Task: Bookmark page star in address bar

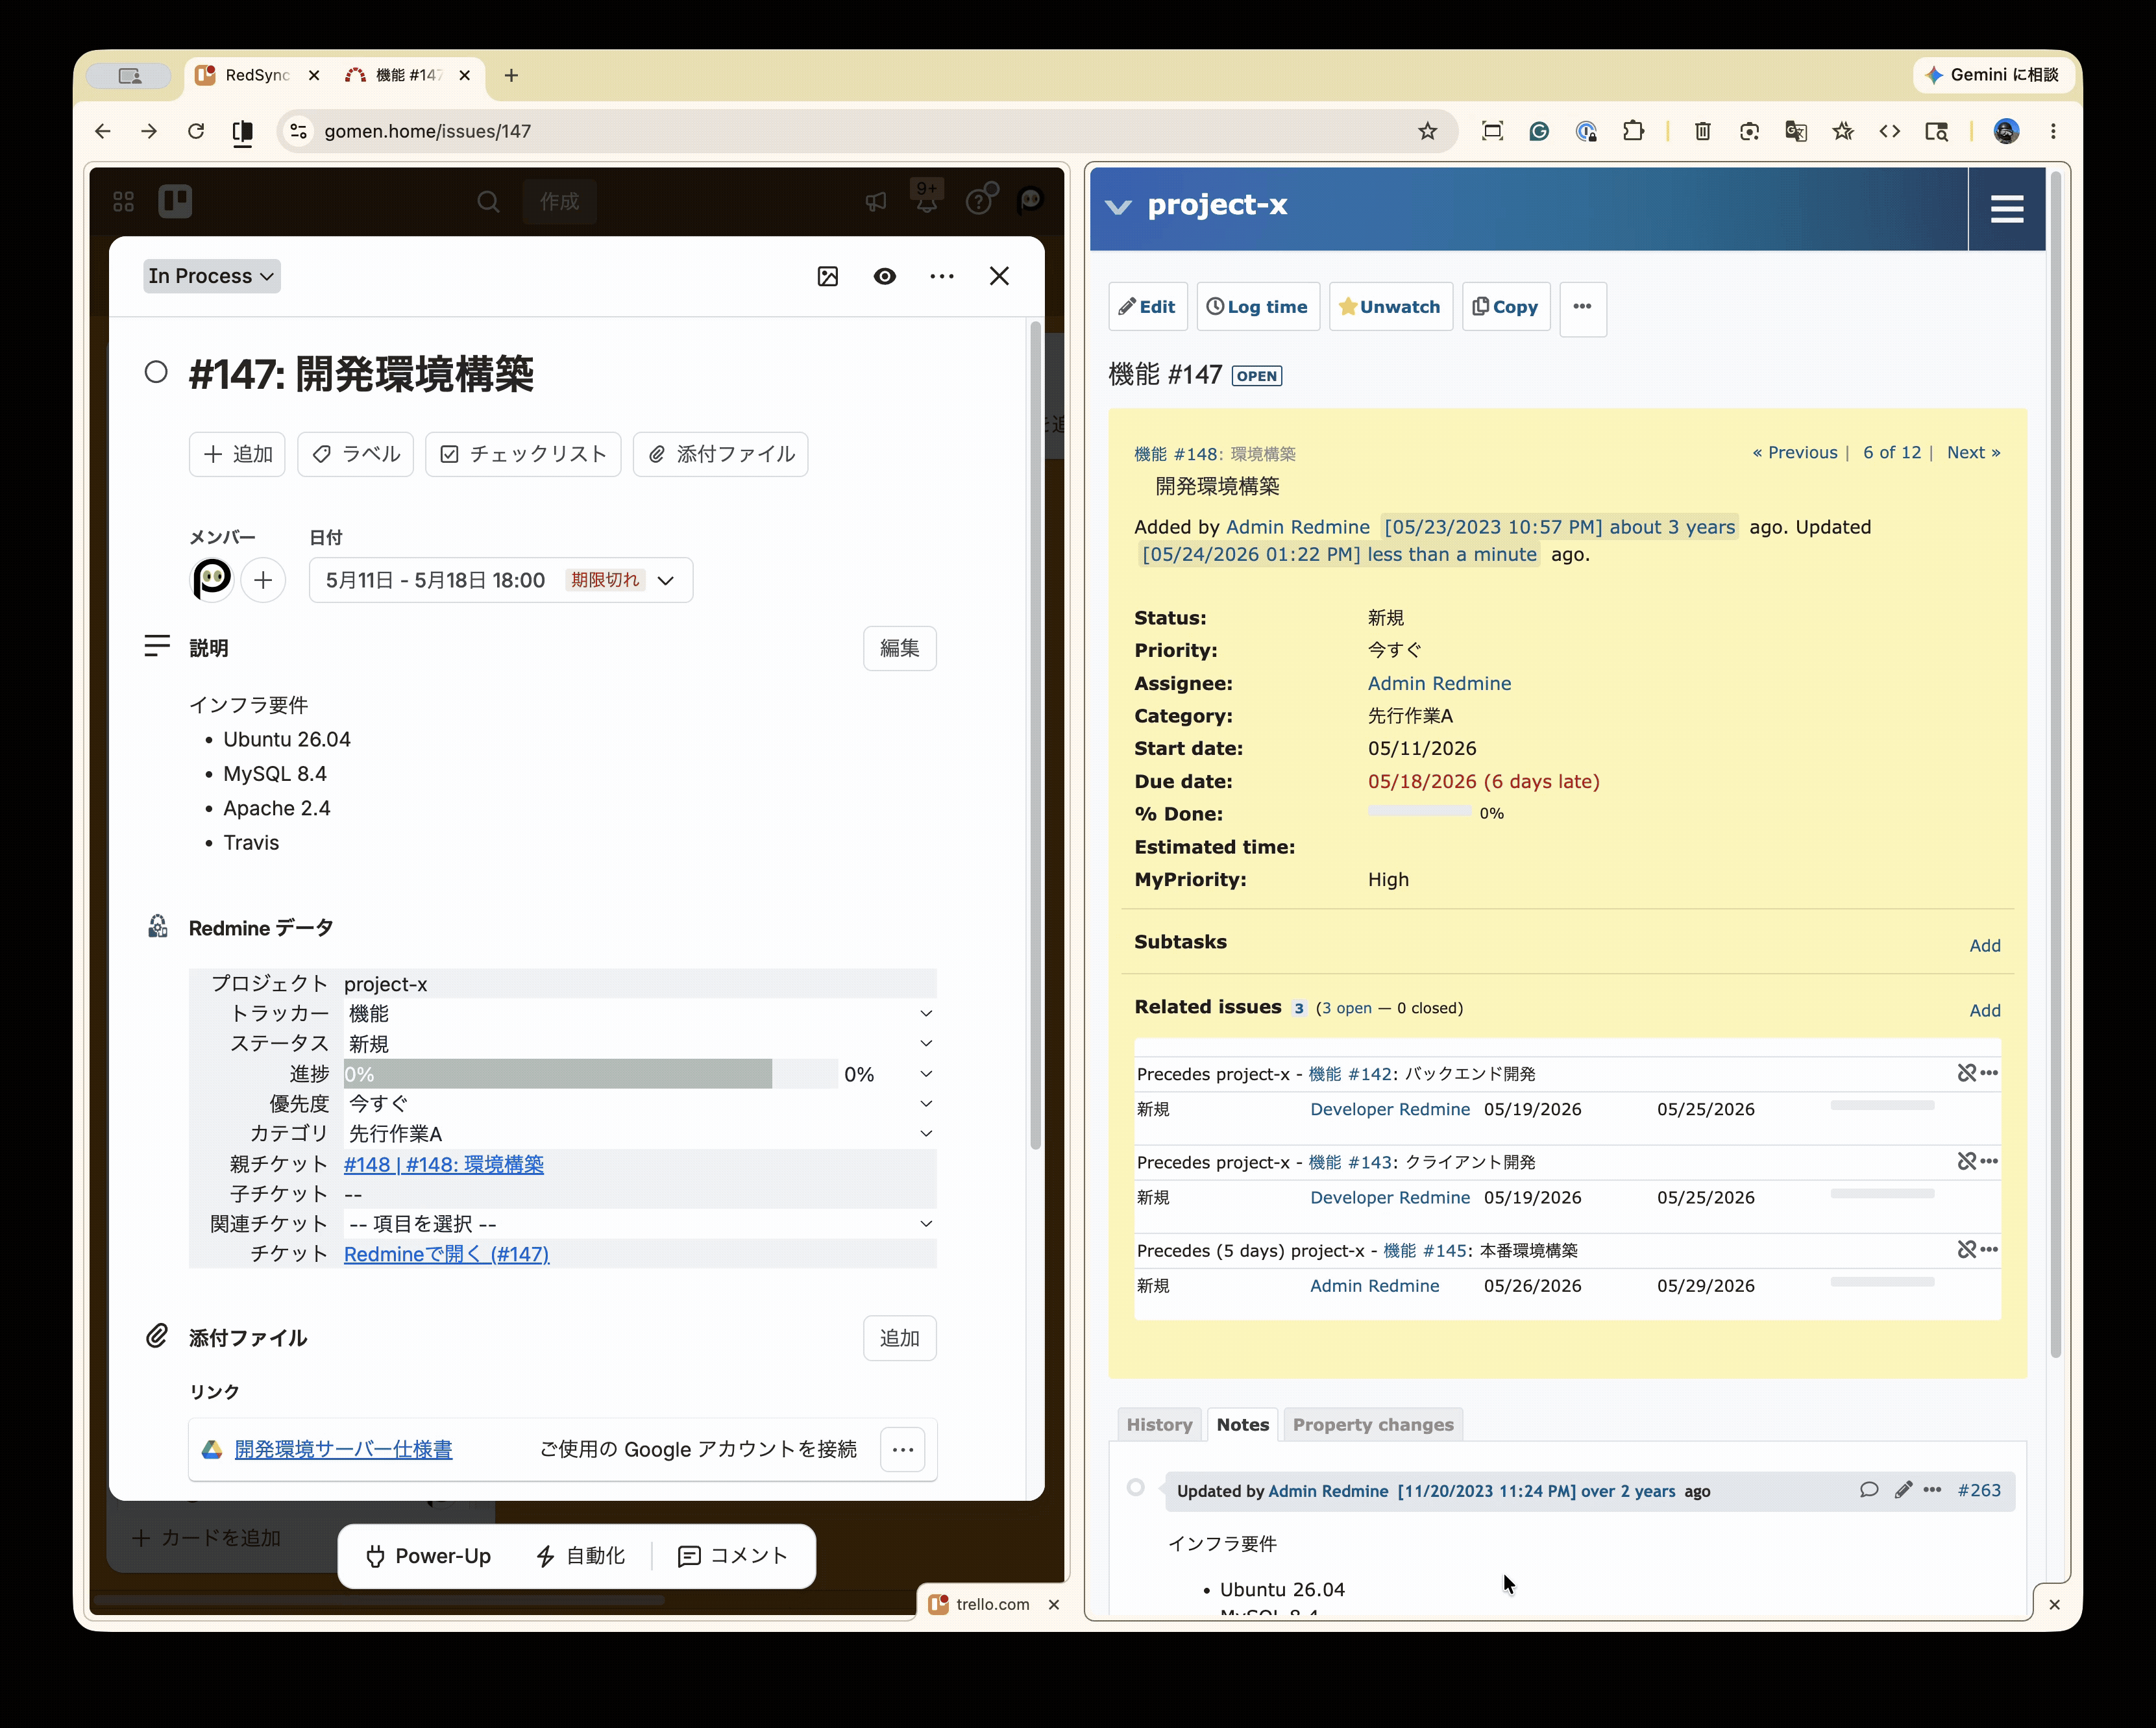Action: tap(1427, 131)
